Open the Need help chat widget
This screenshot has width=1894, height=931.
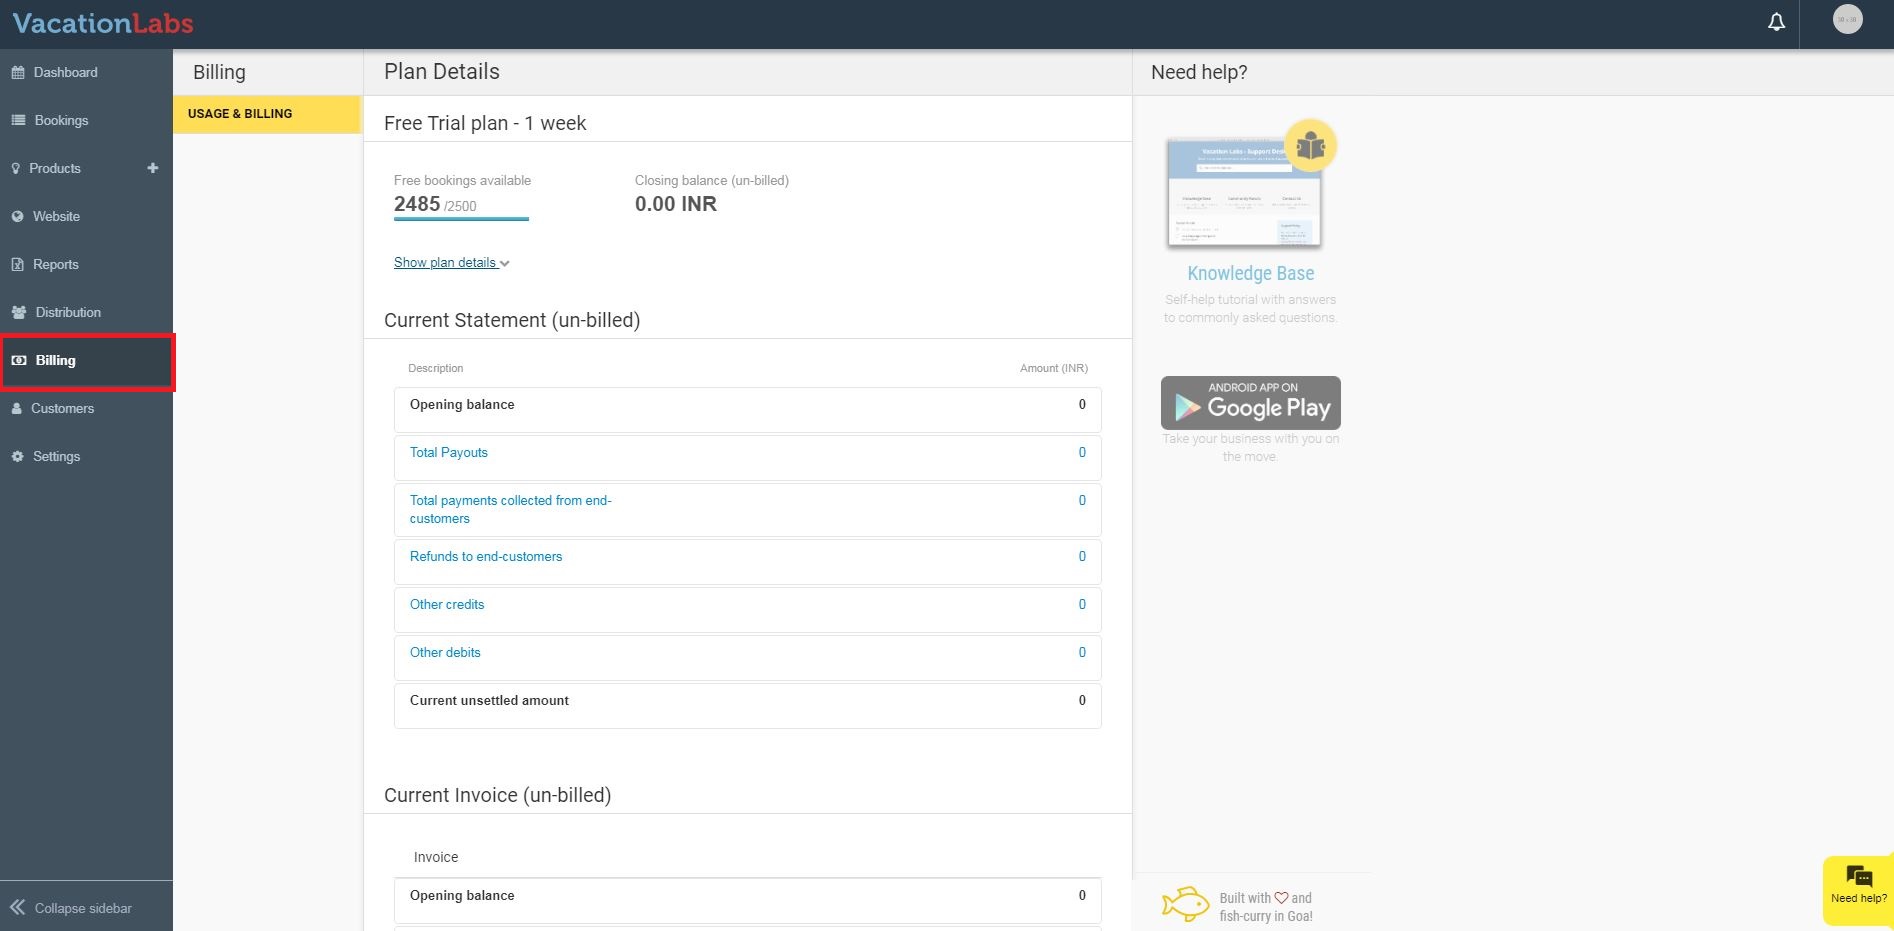click(1858, 885)
